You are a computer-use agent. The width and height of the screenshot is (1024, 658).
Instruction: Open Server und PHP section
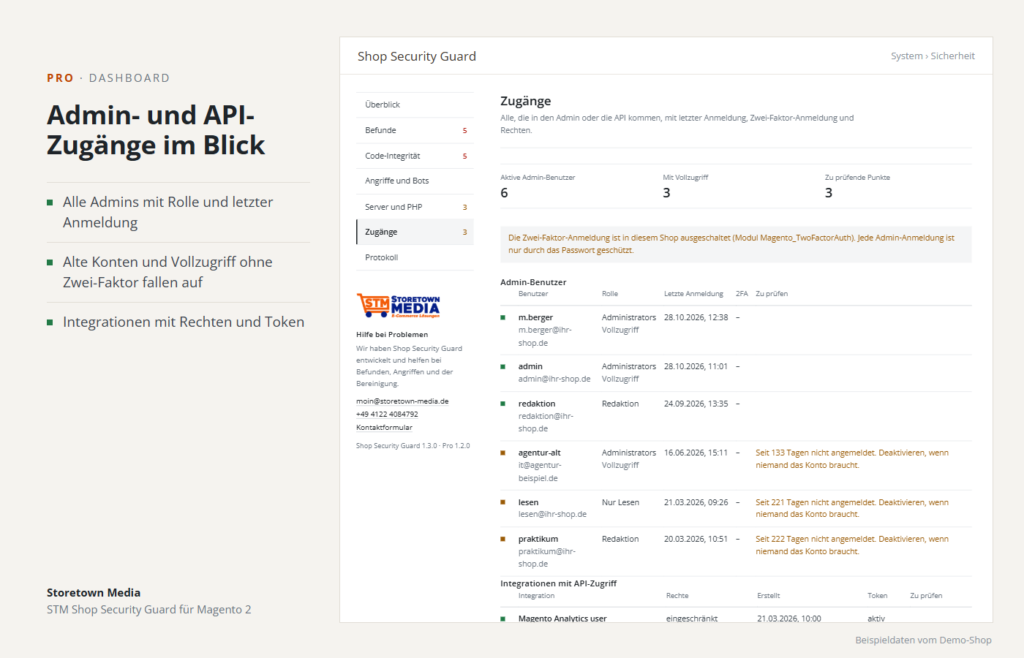415,207
